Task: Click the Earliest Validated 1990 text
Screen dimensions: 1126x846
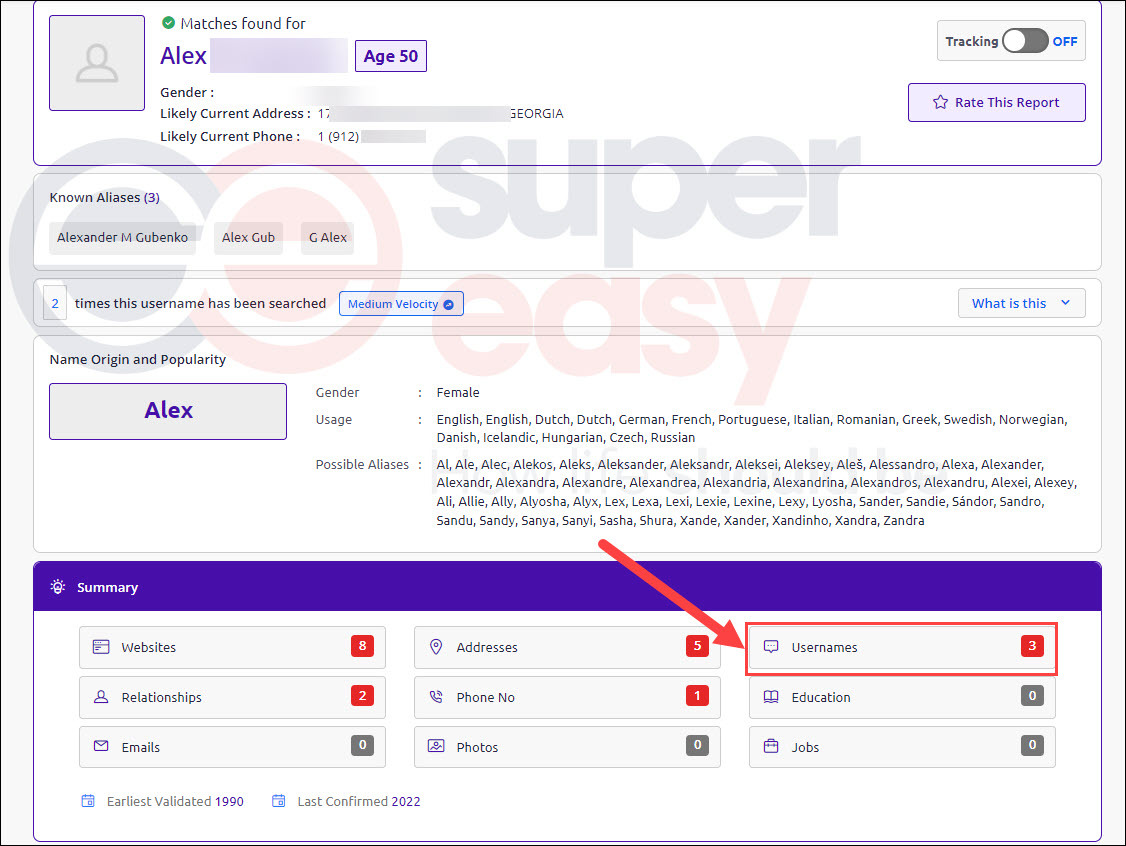Action: click(x=175, y=801)
